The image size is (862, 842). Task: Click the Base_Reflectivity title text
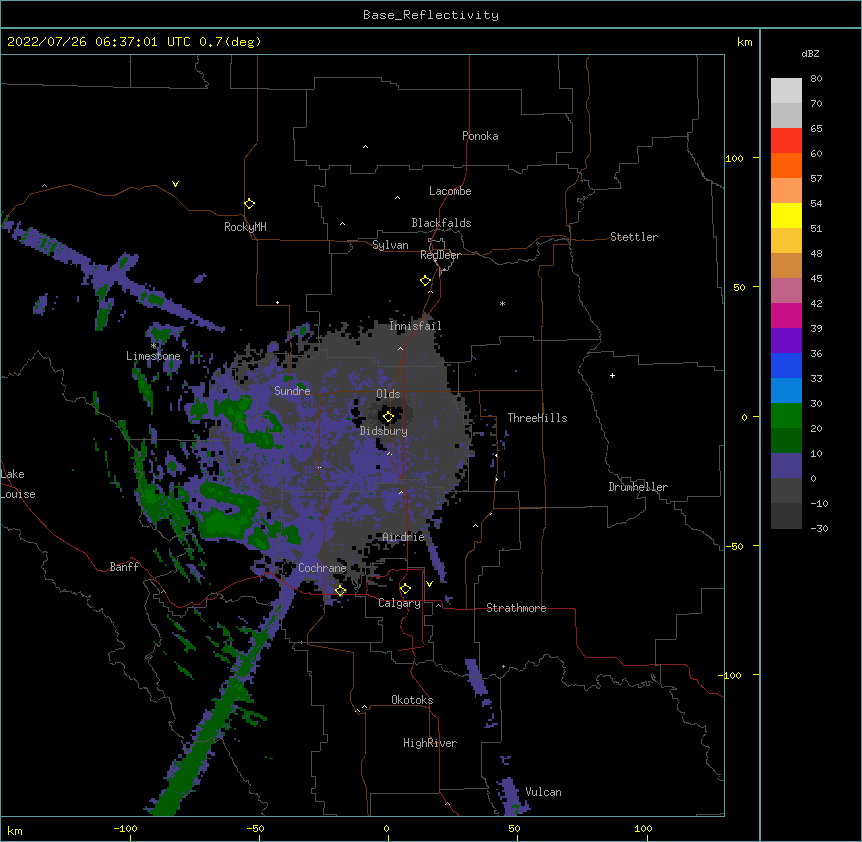431,15
